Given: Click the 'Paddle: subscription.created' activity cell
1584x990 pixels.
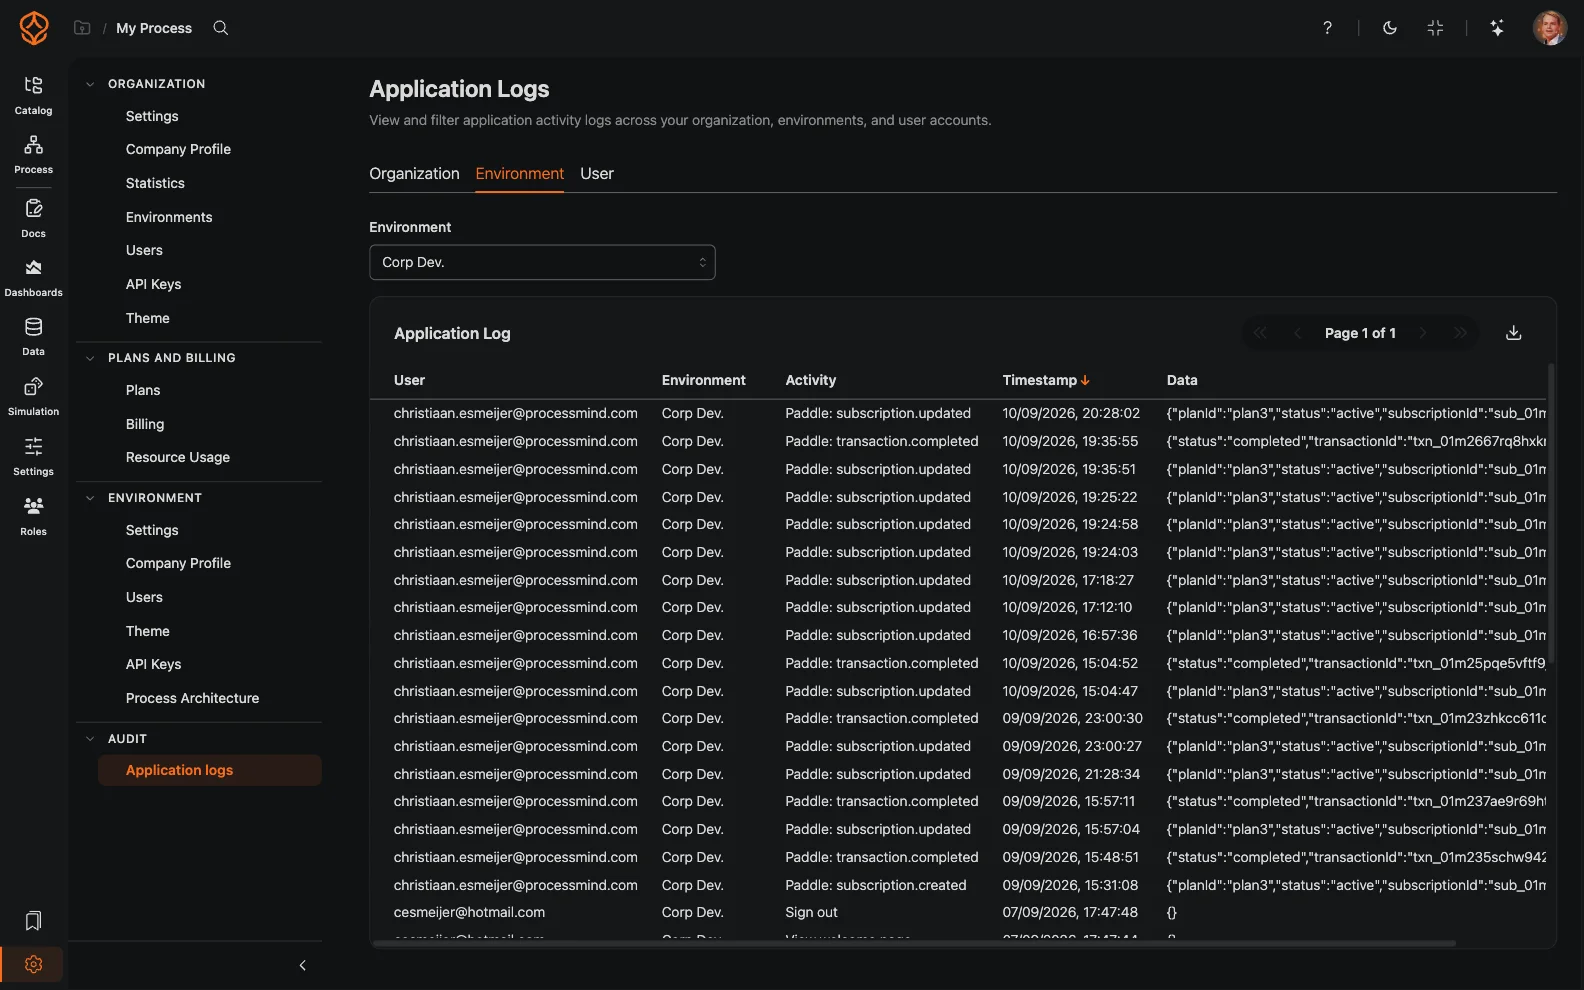Looking at the screenshot, I should (x=876, y=885).
